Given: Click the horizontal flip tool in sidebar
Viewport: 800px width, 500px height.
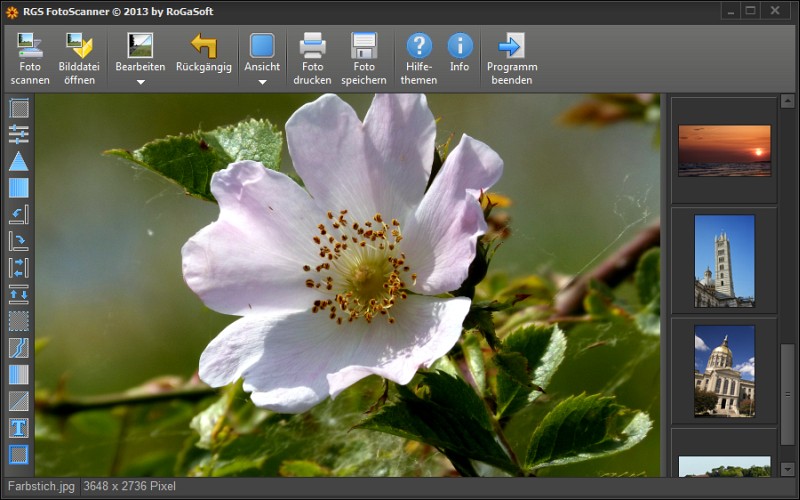Looking at the screenshot, I should point(19,268).
